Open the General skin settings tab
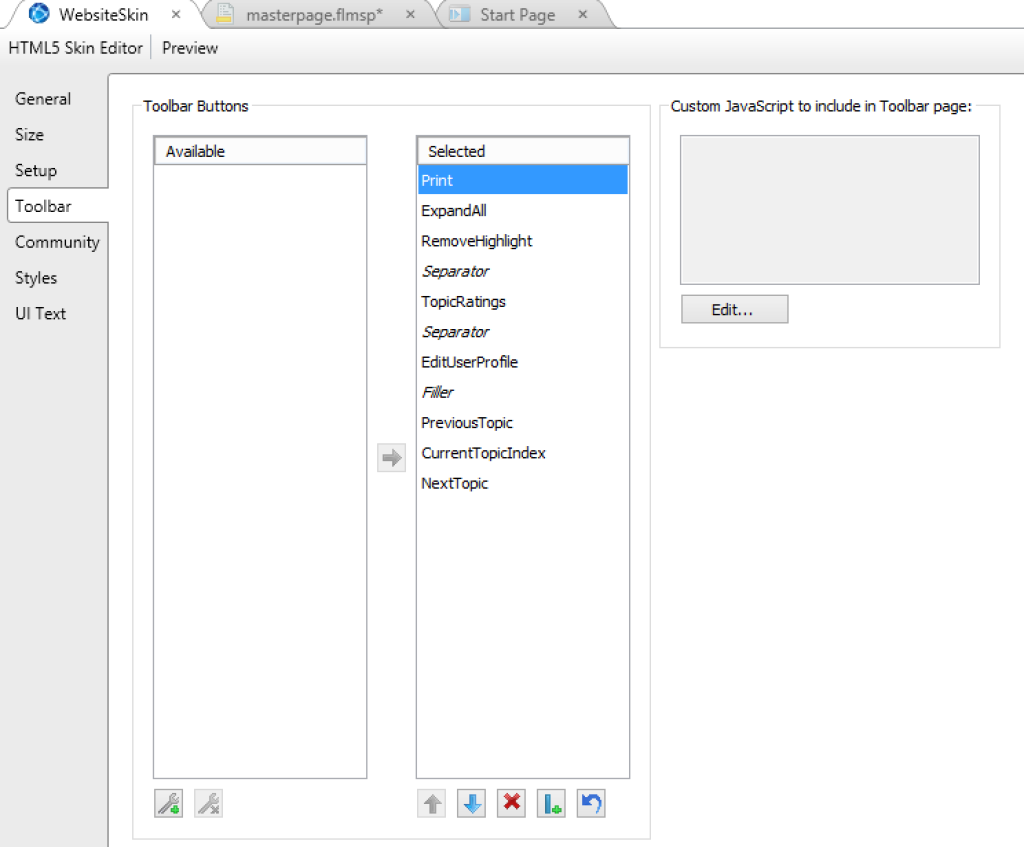Screen dimensions: 1024x847 pyautogui.click(x=43, y=99)
